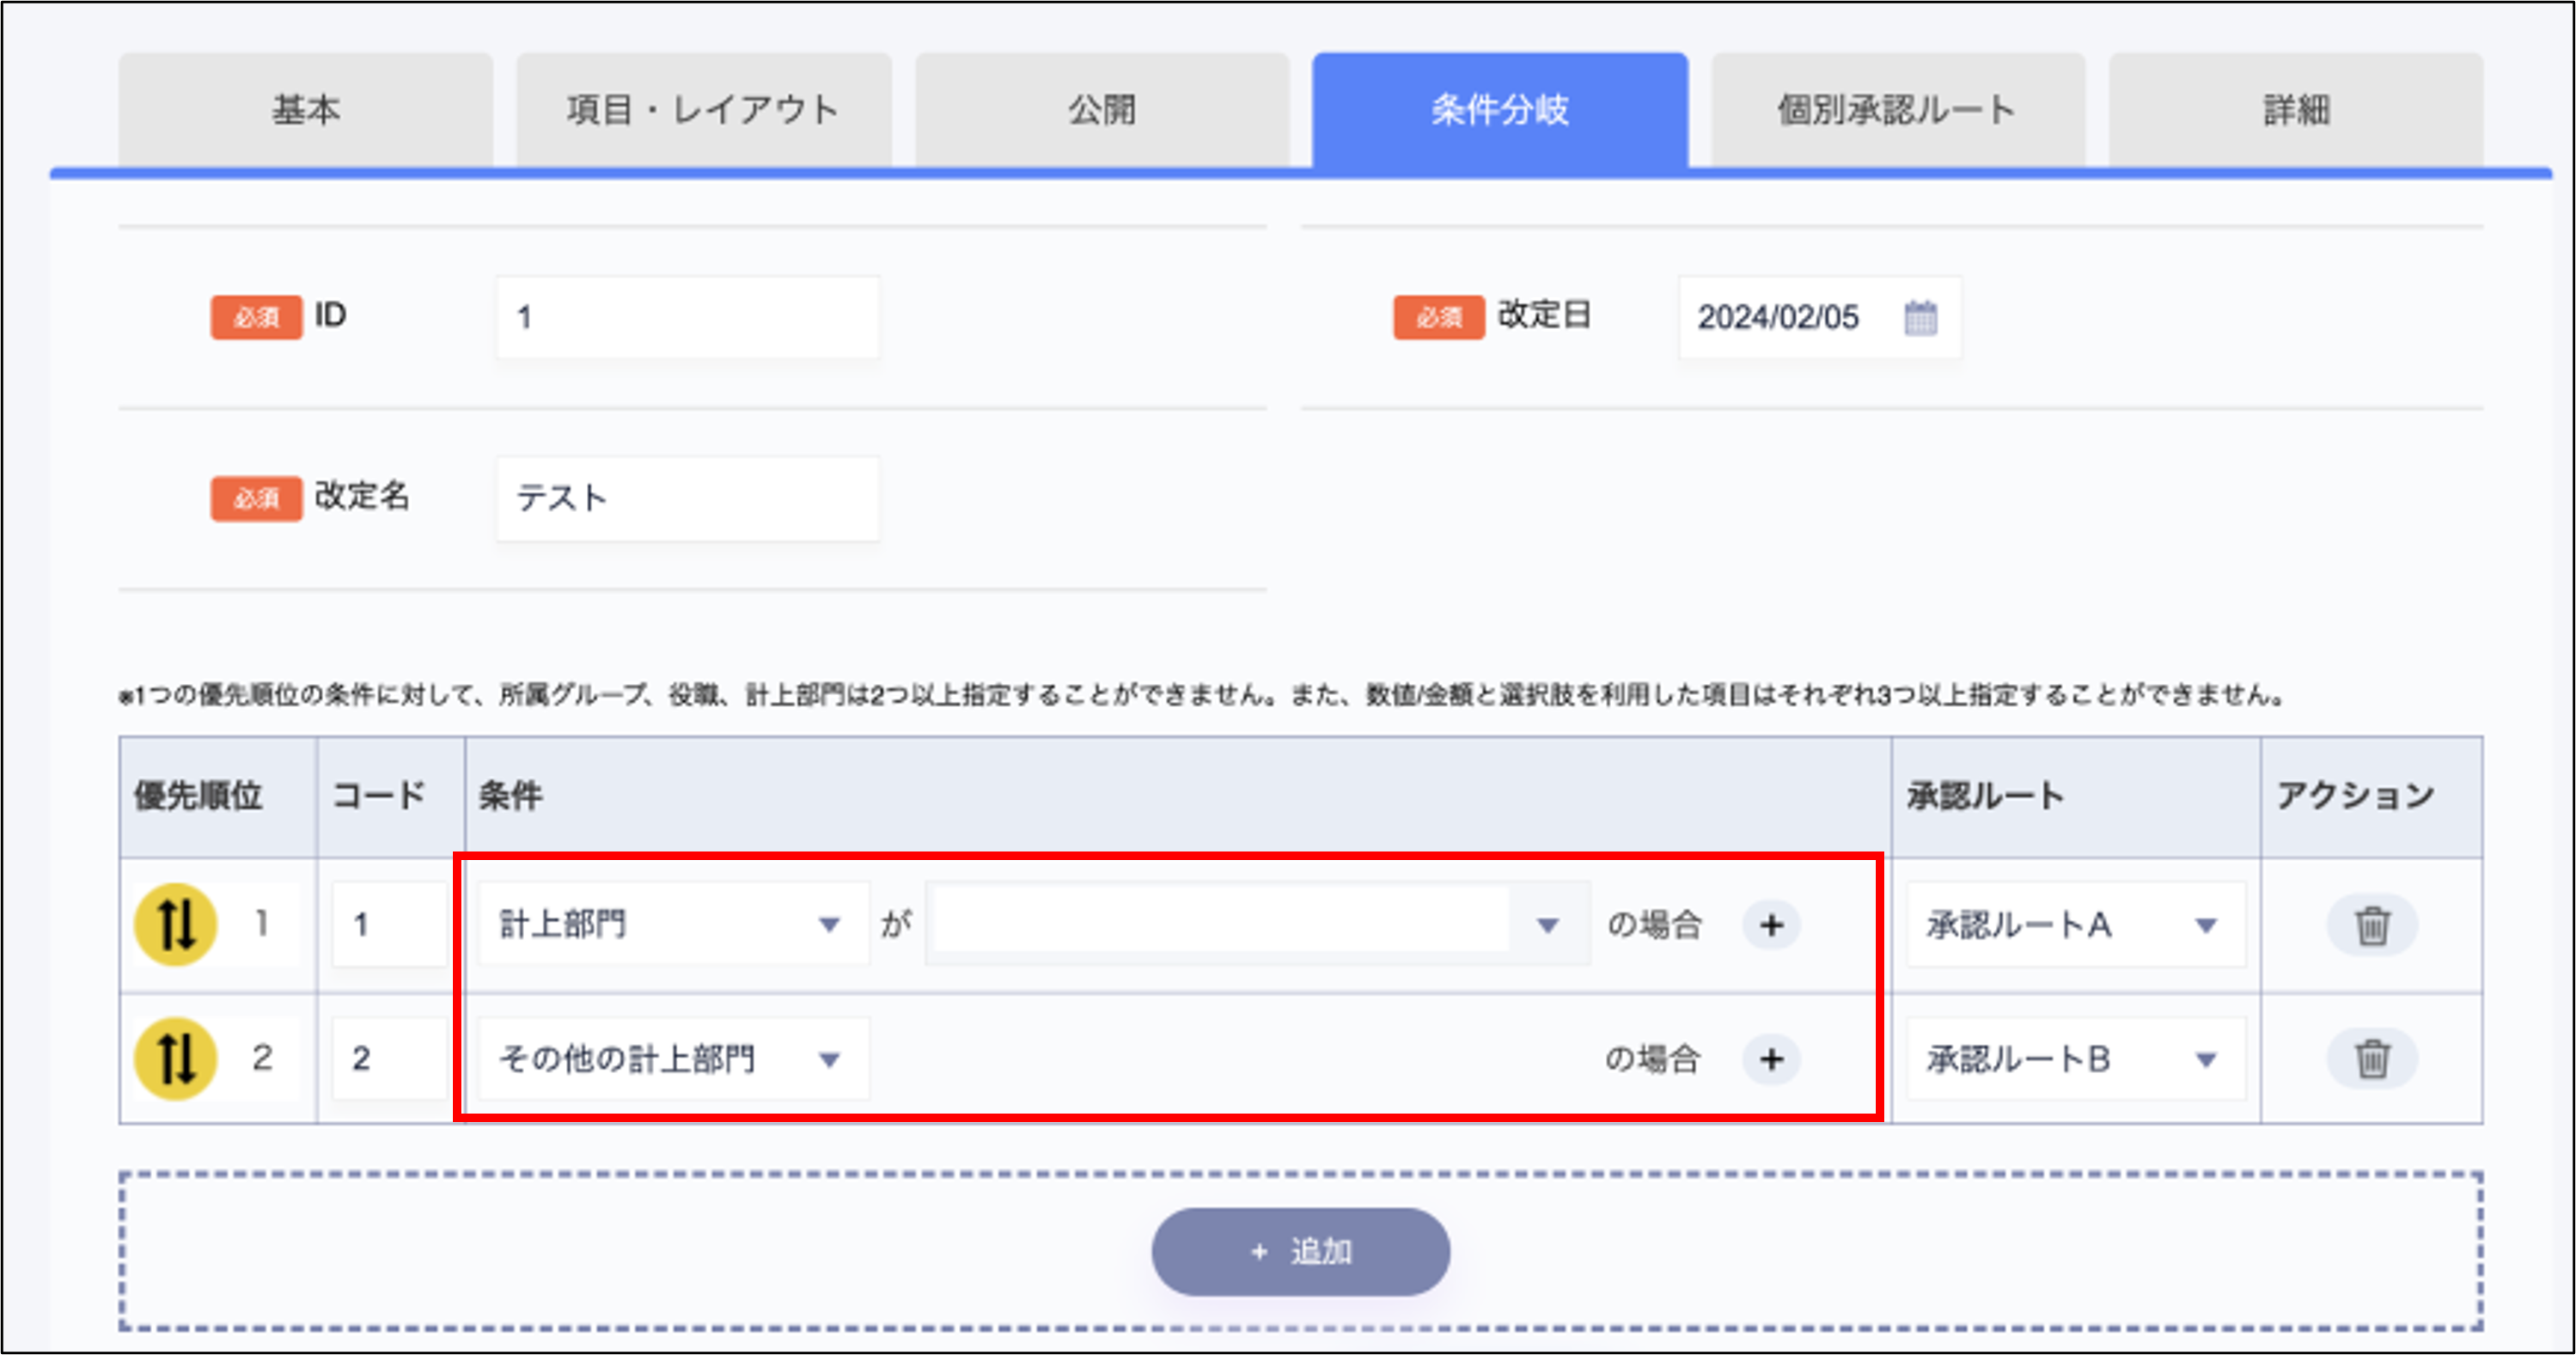Image resolution: width=2576 pixels, height=1355 pixels.
Task: Click the 改定名 field containing テスト
Action: pos(686,497)
